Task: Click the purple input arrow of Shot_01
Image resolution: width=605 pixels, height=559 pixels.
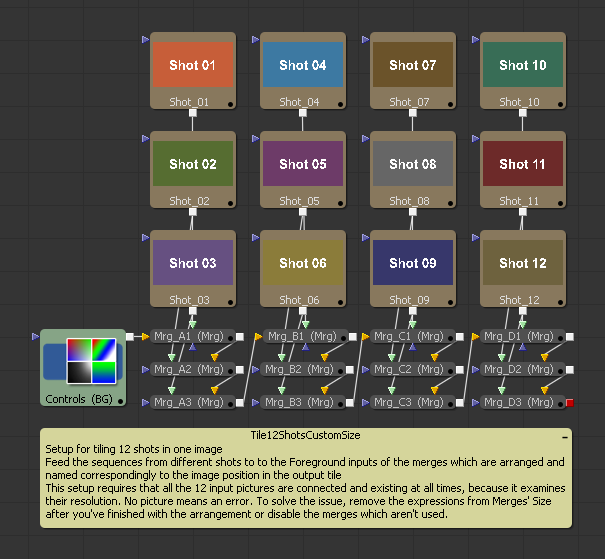Action: click(145, 39)
